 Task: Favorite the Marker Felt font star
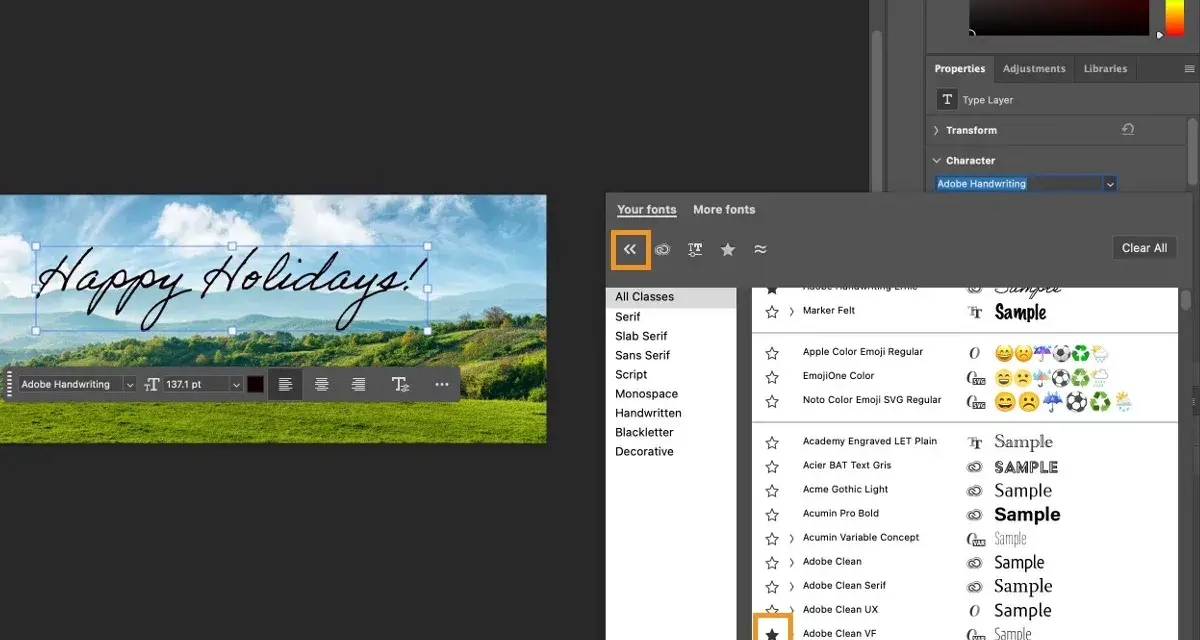(772, 312)
